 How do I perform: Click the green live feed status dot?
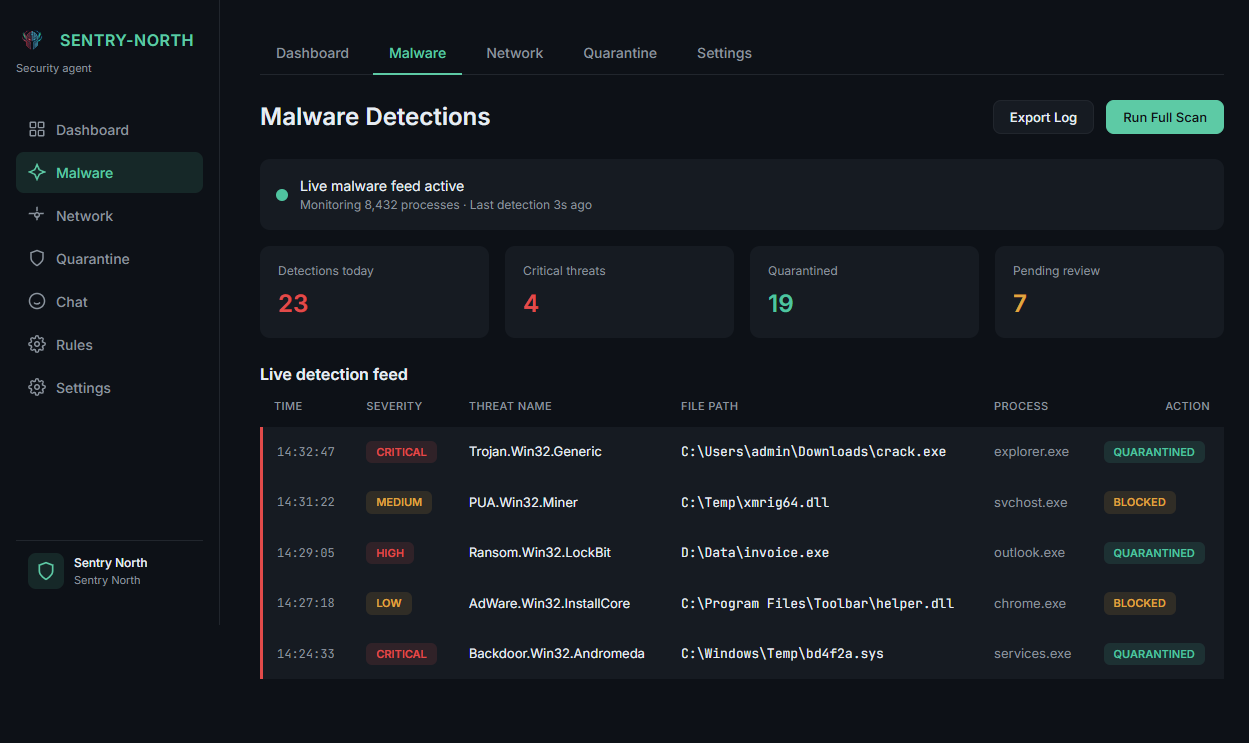pos(282,195)
